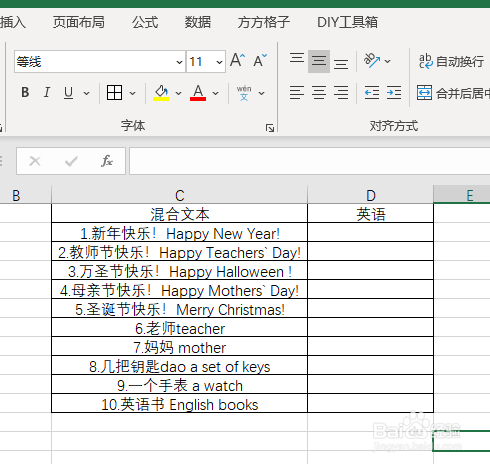Open DIY工具箱 ribbon tab
This screenshot has width=490, height=464.
pos(347,22)
